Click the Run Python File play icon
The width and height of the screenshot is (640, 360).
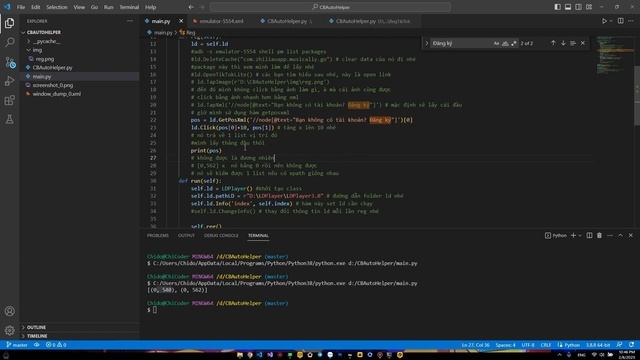pos(604,21)
